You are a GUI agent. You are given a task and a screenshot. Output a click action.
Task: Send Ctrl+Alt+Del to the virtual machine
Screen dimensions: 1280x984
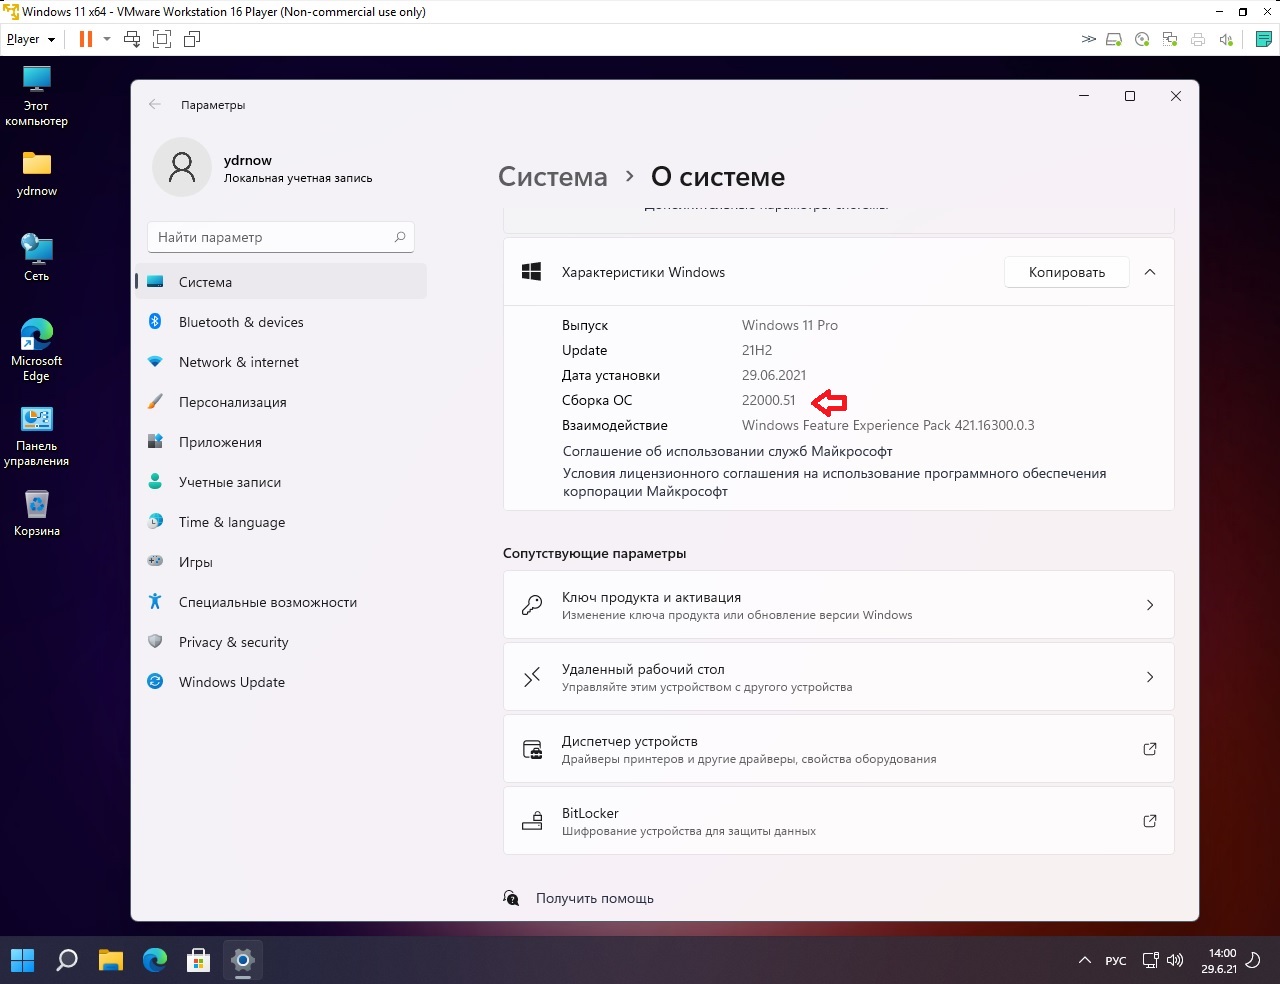[132, 39]
